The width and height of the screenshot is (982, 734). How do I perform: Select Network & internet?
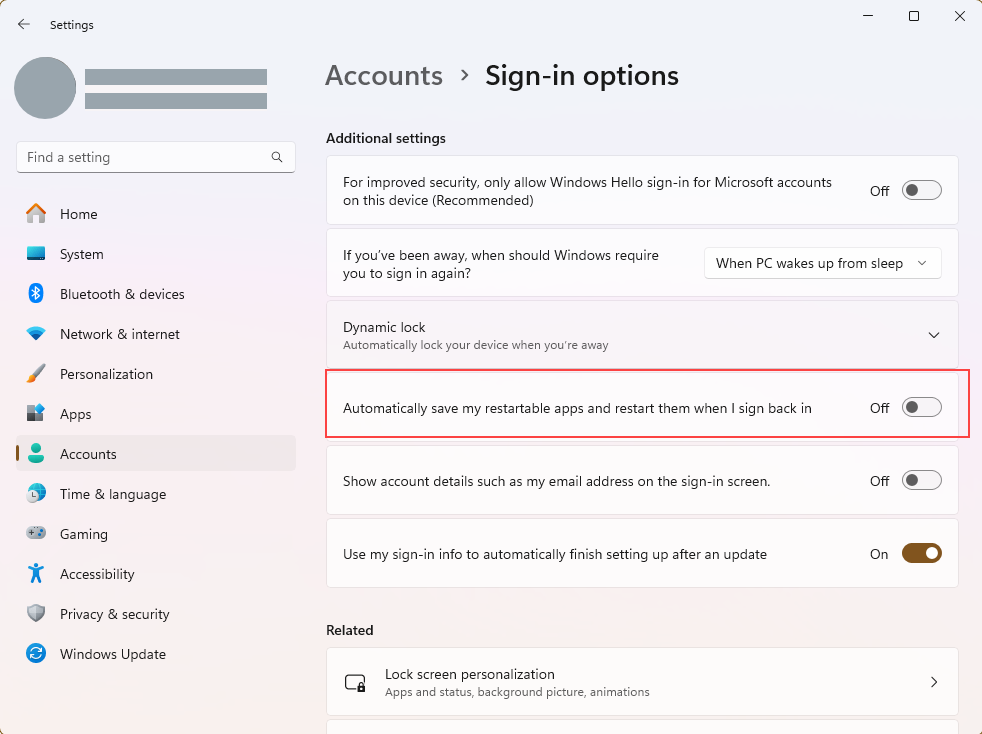[156, 334]
